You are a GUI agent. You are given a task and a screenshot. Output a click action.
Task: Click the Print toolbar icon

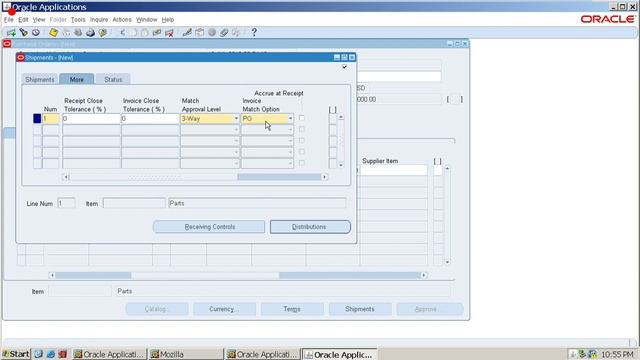pyautogui.click(x=90, y=33)
